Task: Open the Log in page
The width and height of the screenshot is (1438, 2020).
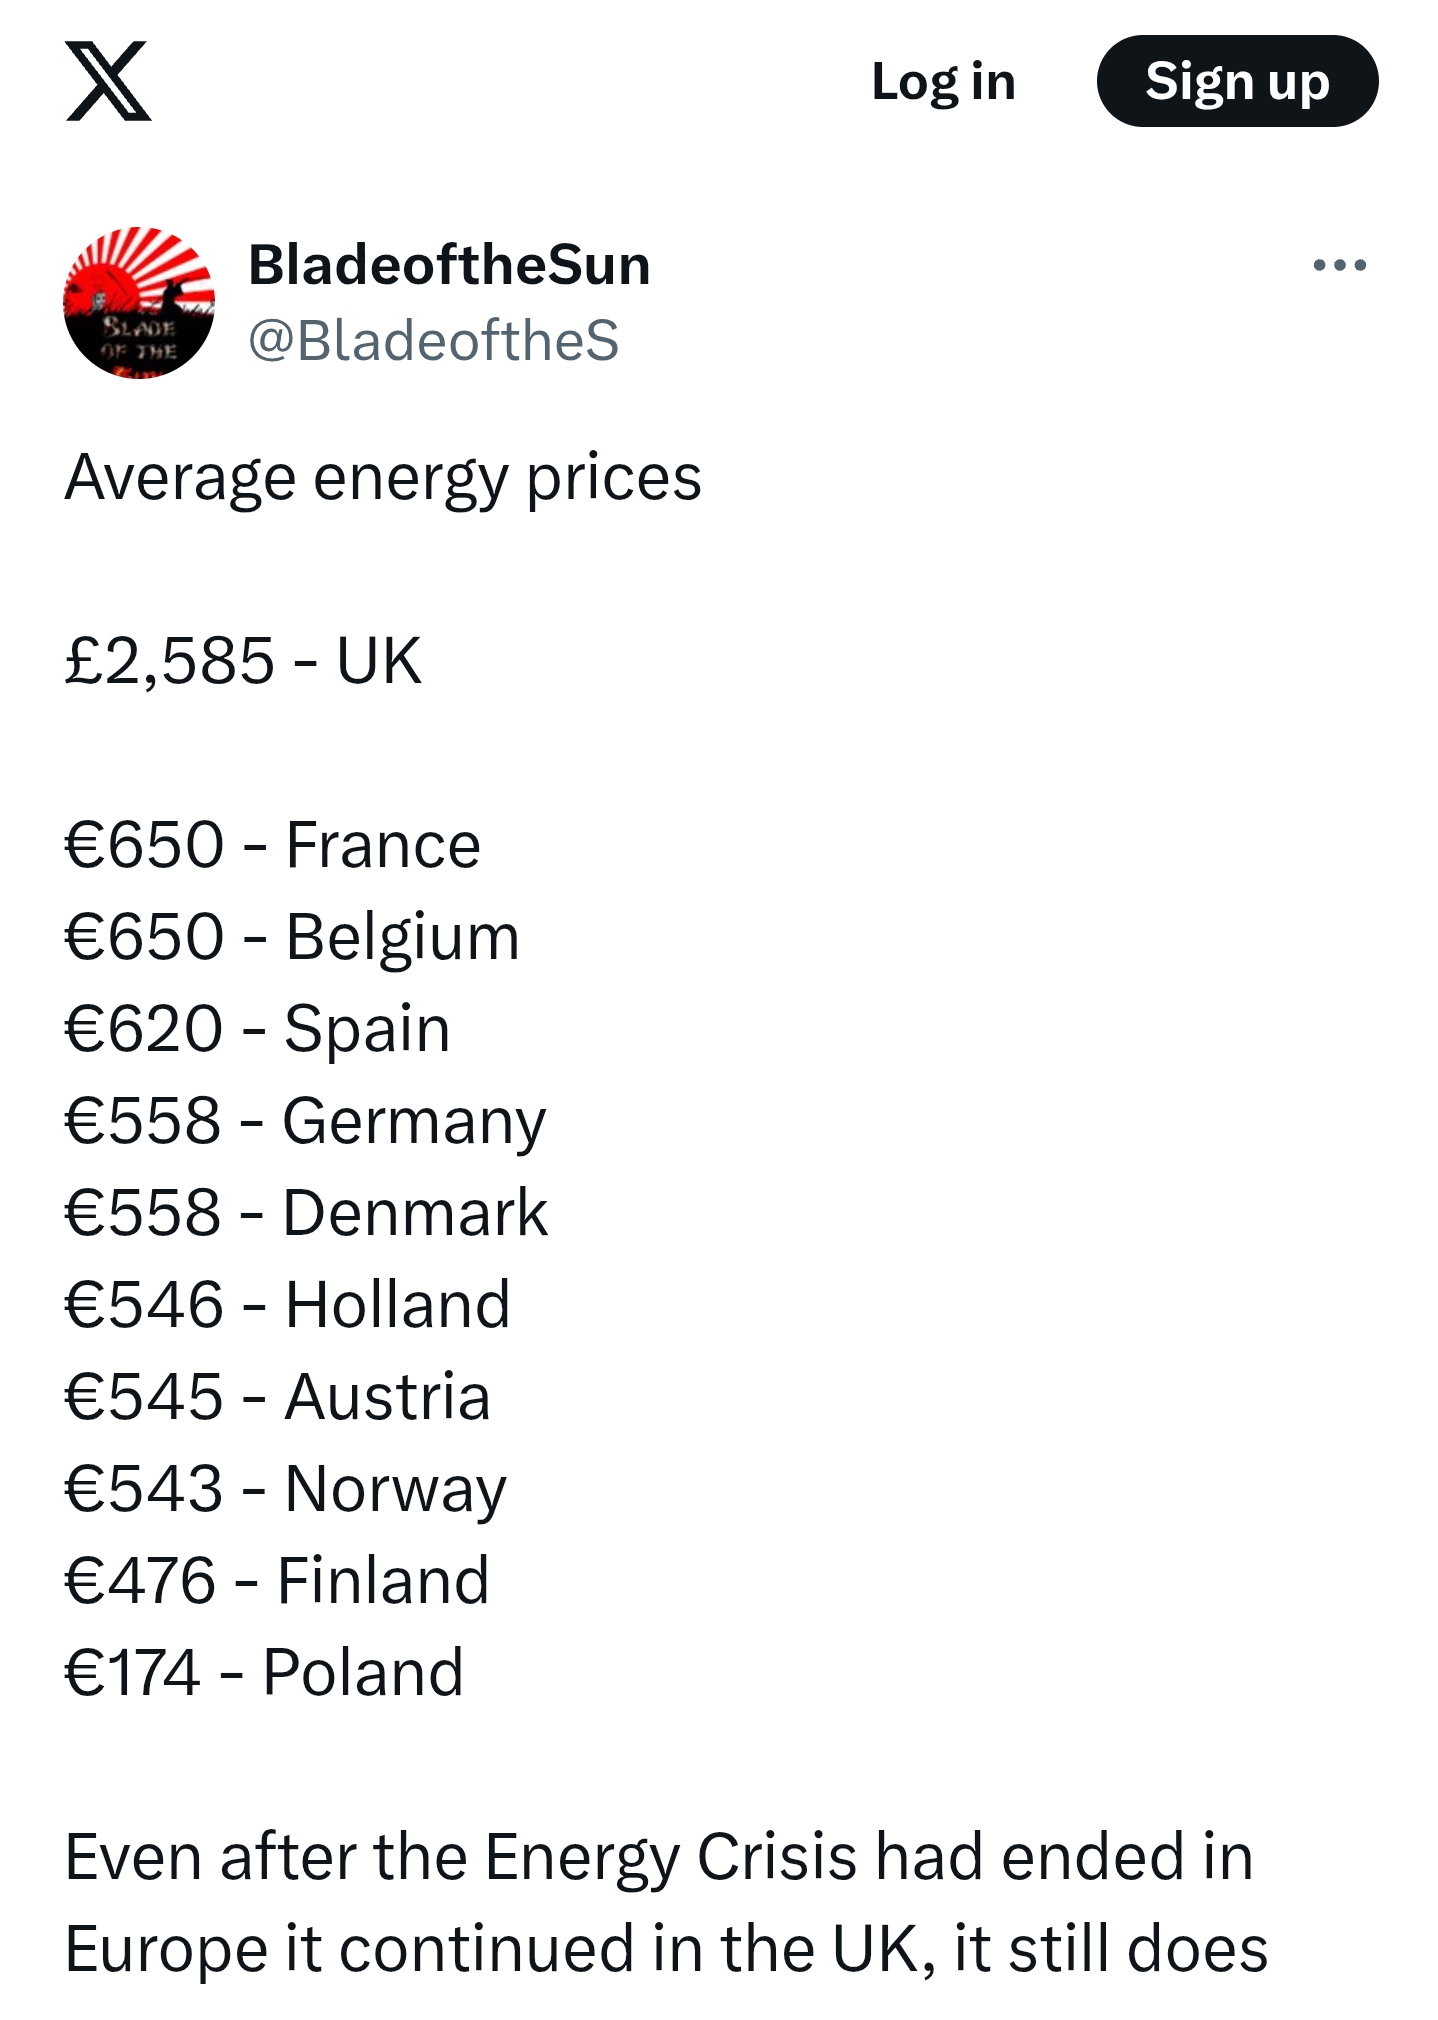Action: 943,81
